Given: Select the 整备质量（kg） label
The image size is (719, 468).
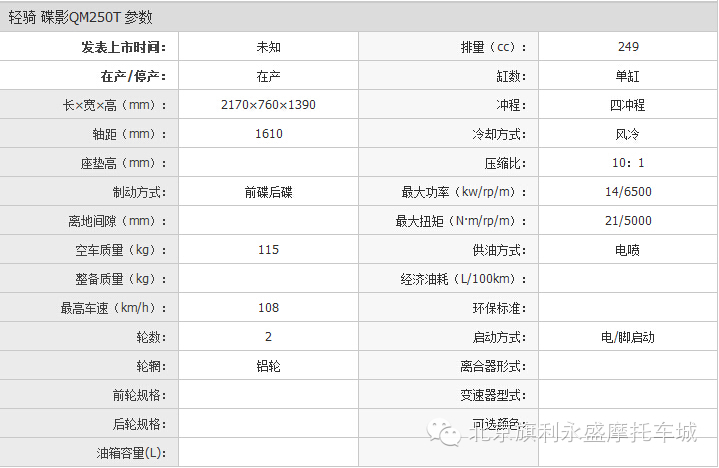Looking at the screenshot, I should click(121, 279).
